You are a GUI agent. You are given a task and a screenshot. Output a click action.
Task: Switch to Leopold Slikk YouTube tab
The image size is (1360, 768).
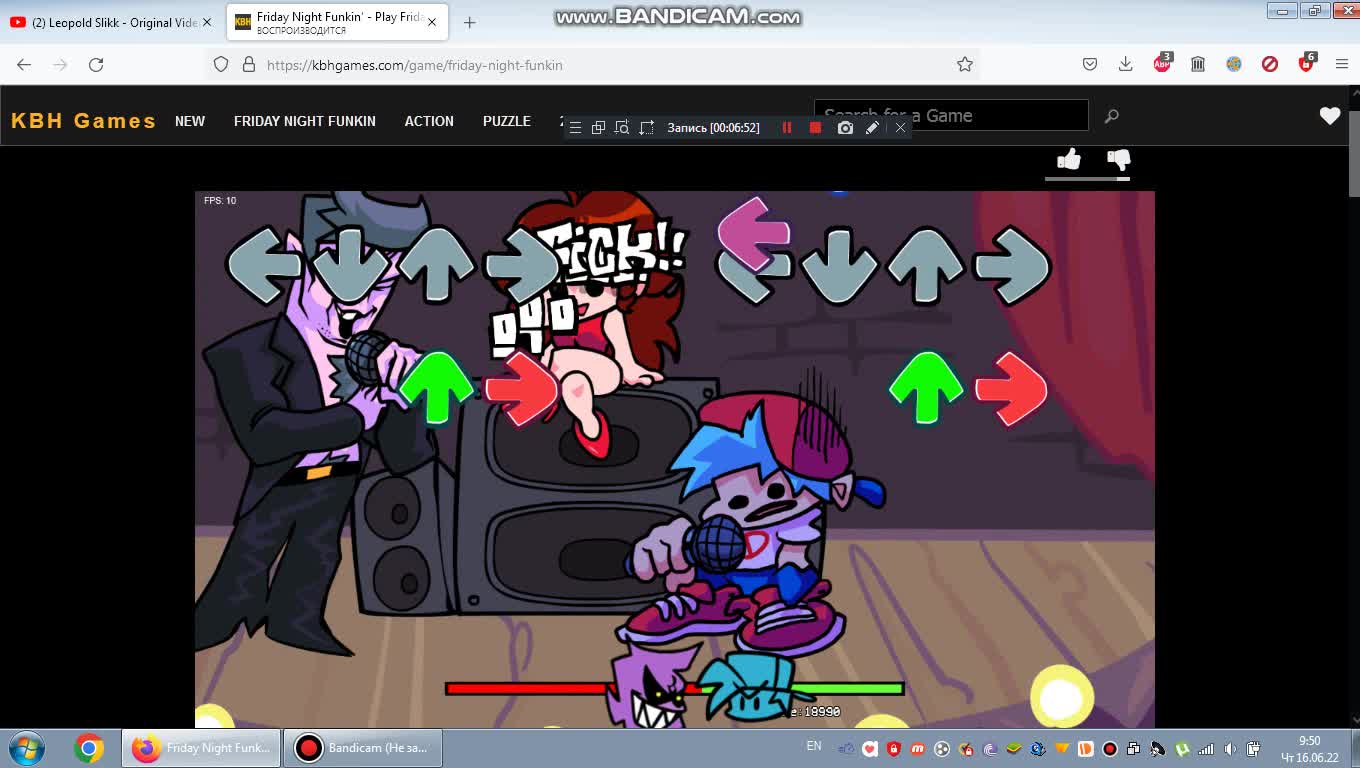pyautogui.click(x=112, y=22)
